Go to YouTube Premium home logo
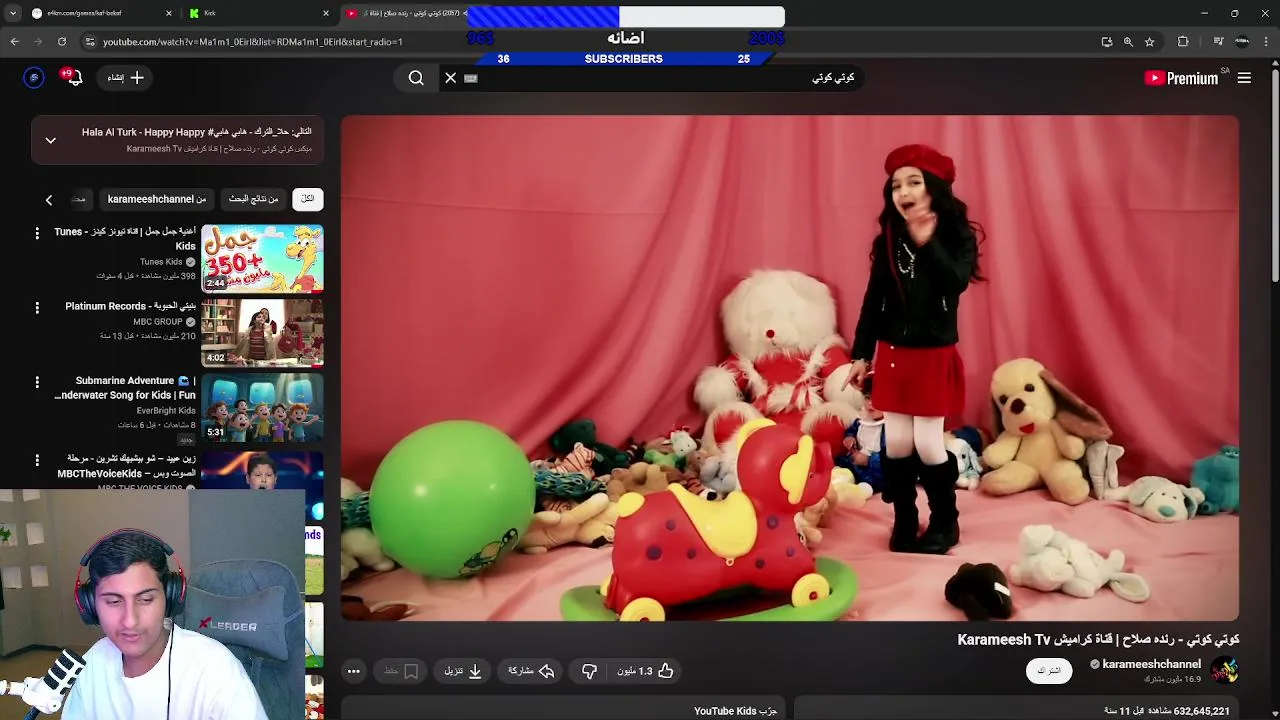The image size is (1280, 720). click(1181, 78)
